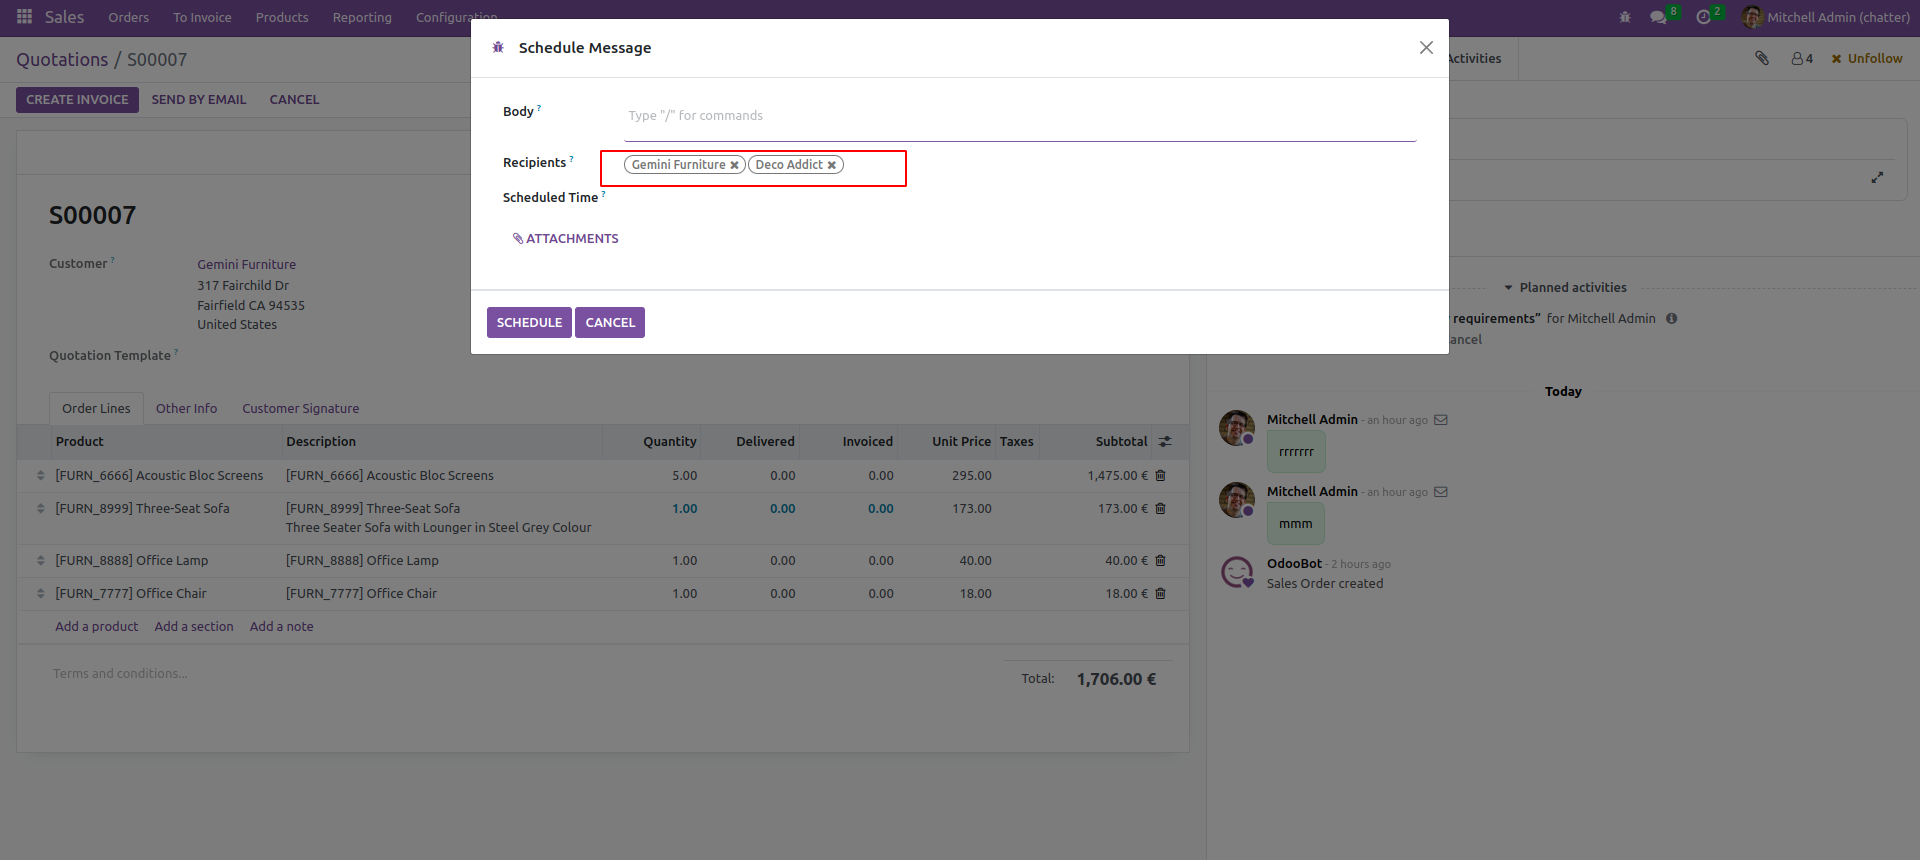This screenshot has width=1920, height=860.
Task: Remove Gemini Furniture from recipients
Action: tap(734, 166)
